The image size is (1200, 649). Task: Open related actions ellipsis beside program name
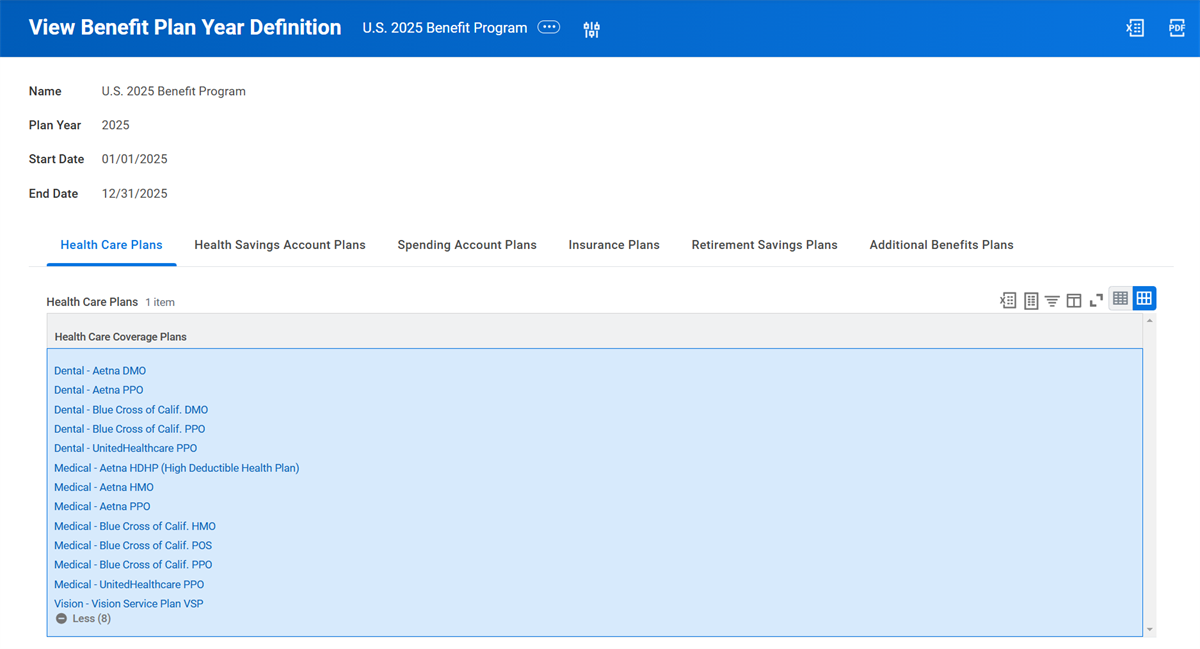[549, 28]
